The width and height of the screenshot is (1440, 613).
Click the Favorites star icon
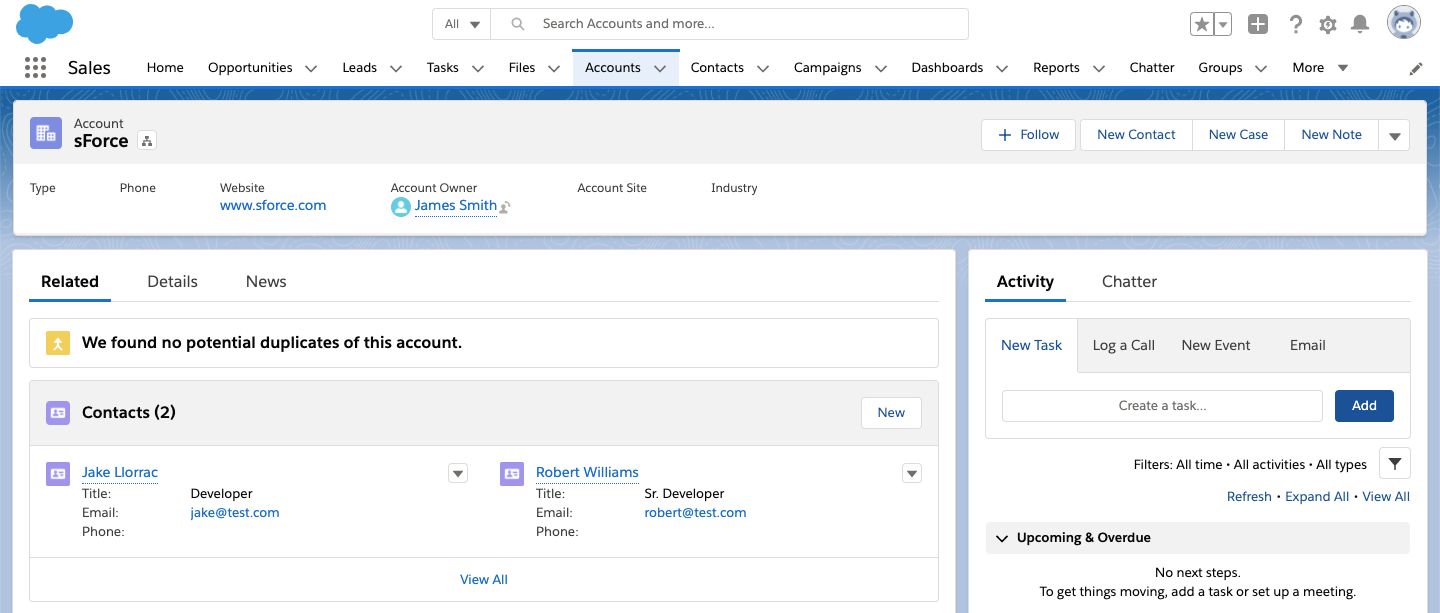(1201, 25)
